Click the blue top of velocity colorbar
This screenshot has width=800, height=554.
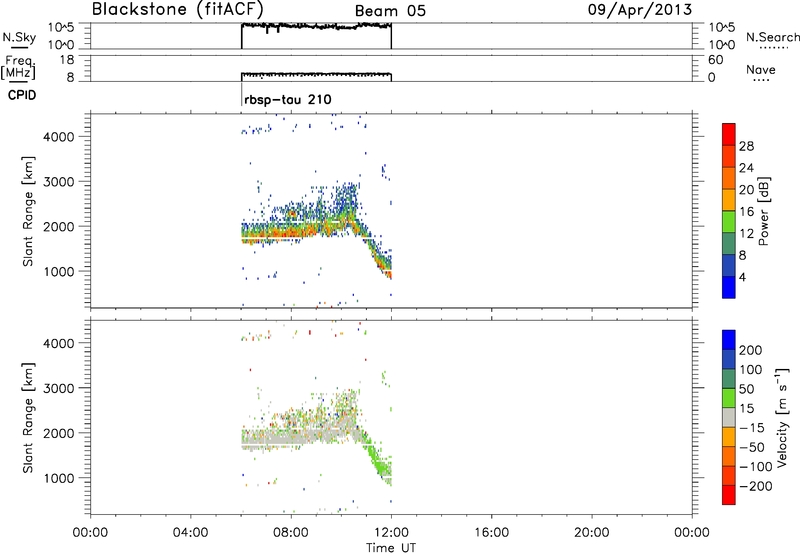729,340
